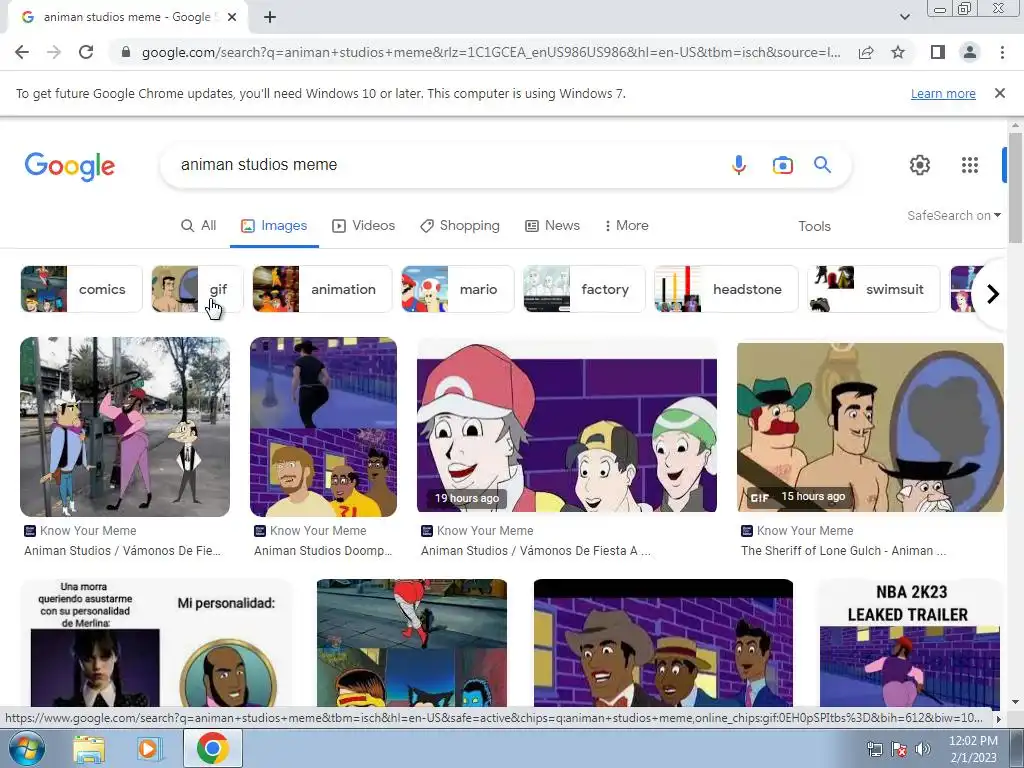Start voice search with the microphone icon
Screen dimensions: 1024x768
(739, 165)
